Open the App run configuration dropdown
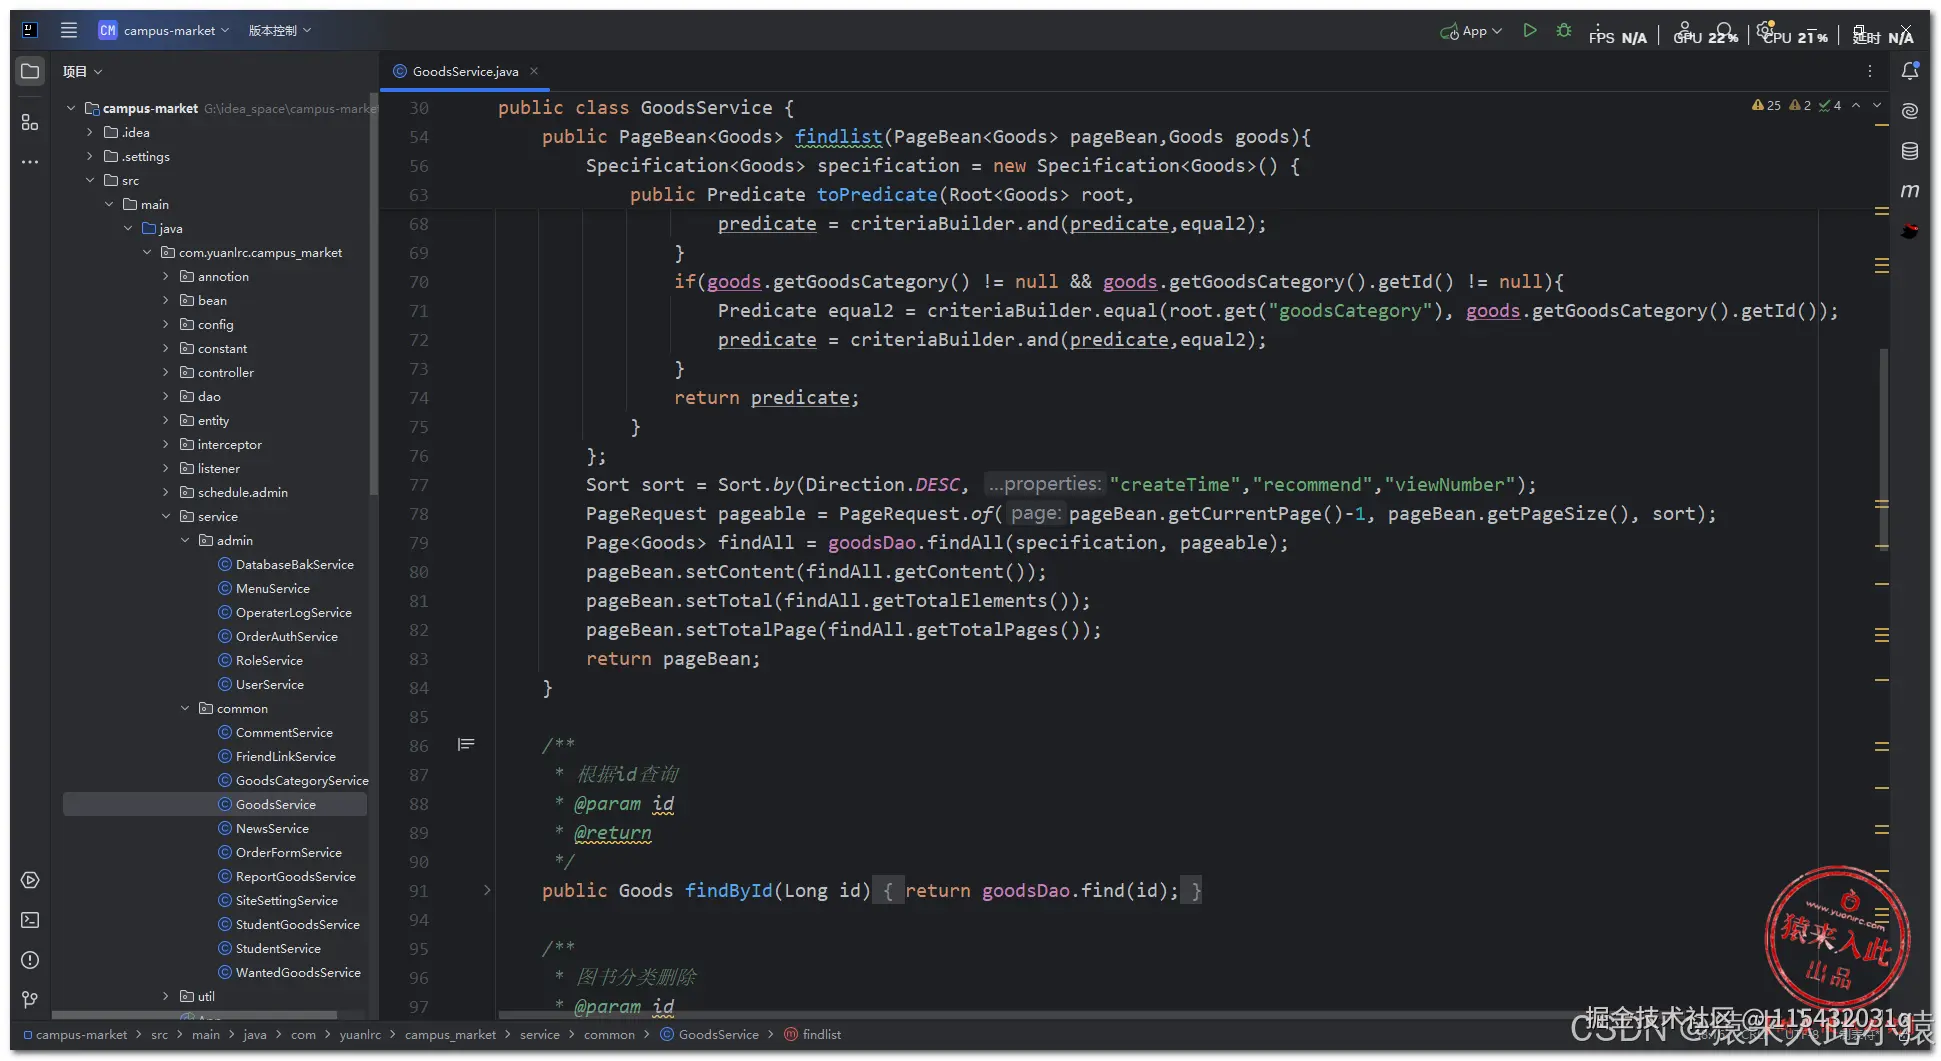1941x1061 pixels. coord(1471,31)
